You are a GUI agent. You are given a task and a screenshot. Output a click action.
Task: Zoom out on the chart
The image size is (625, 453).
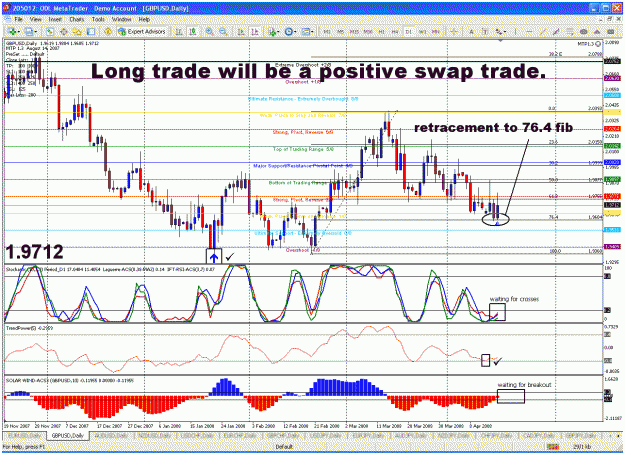(223, 32)
